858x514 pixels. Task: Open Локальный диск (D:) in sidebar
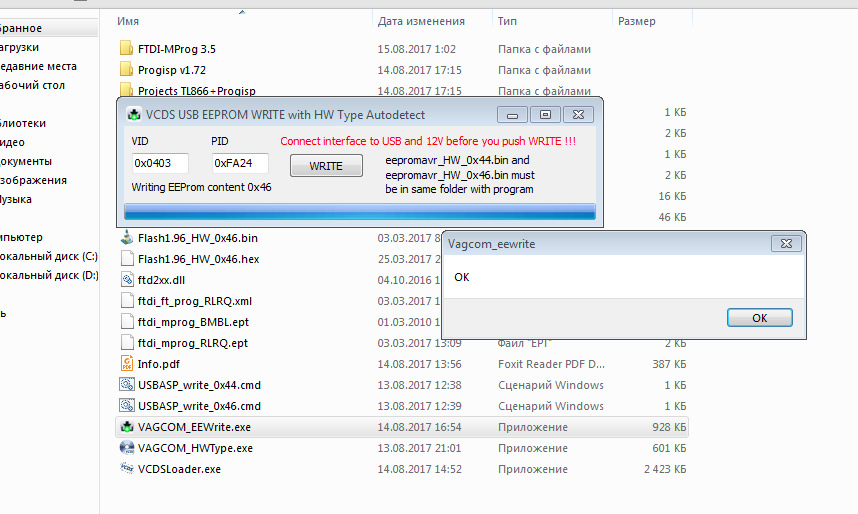point(48,275)
